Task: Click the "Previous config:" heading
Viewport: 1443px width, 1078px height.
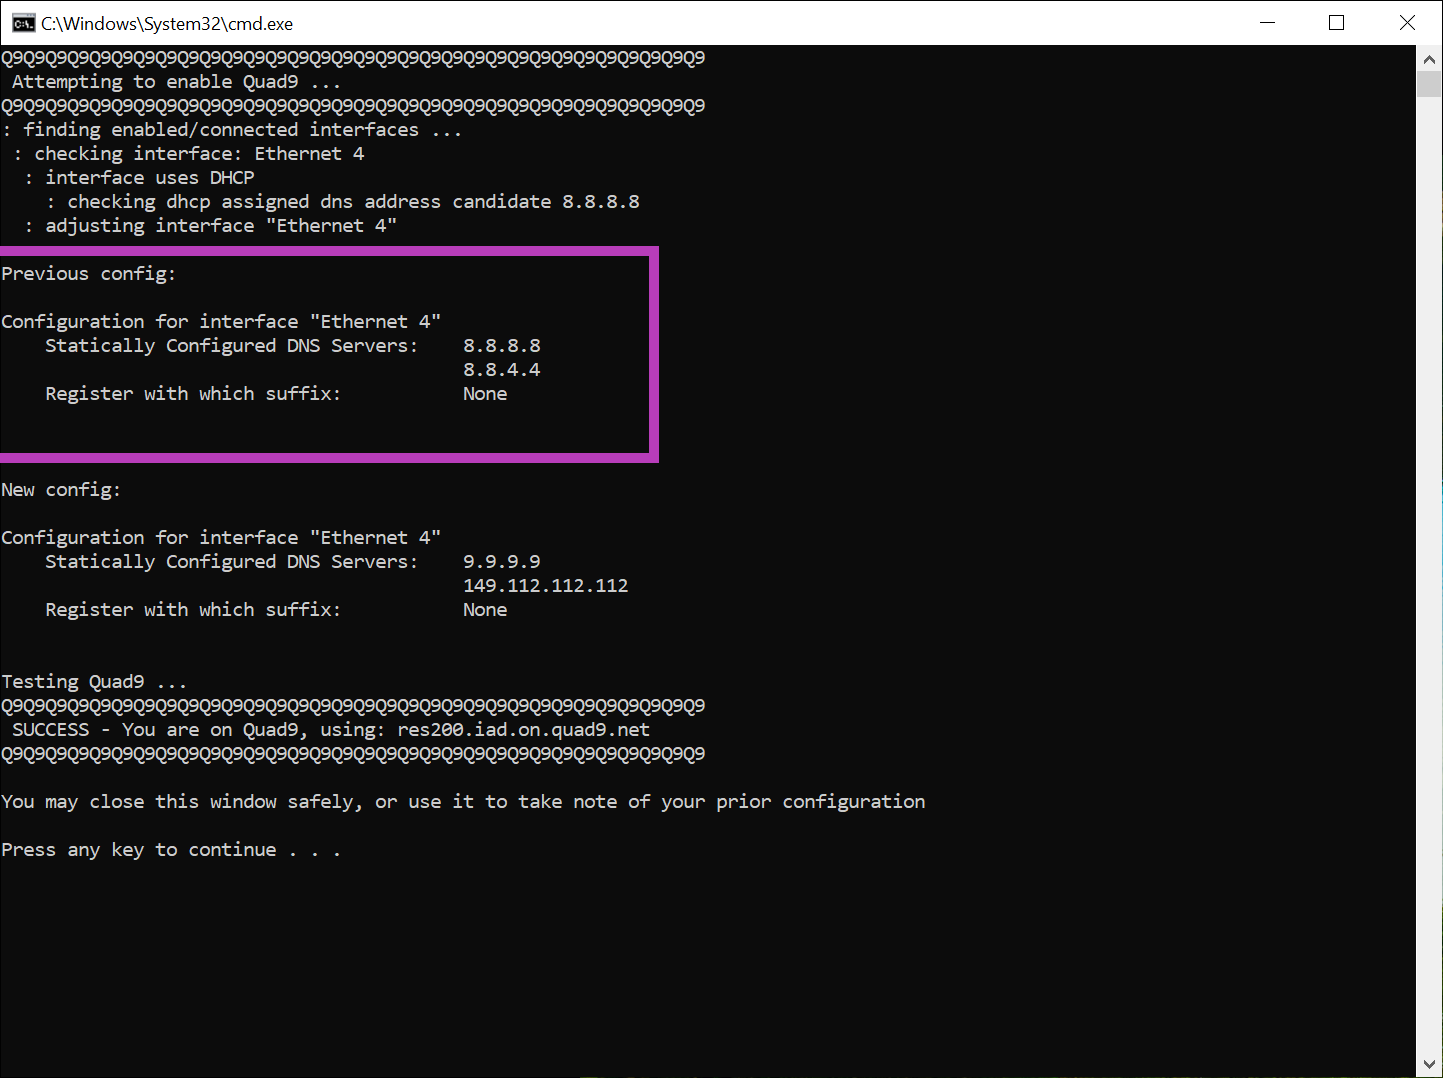Action: tap(88, 274)
